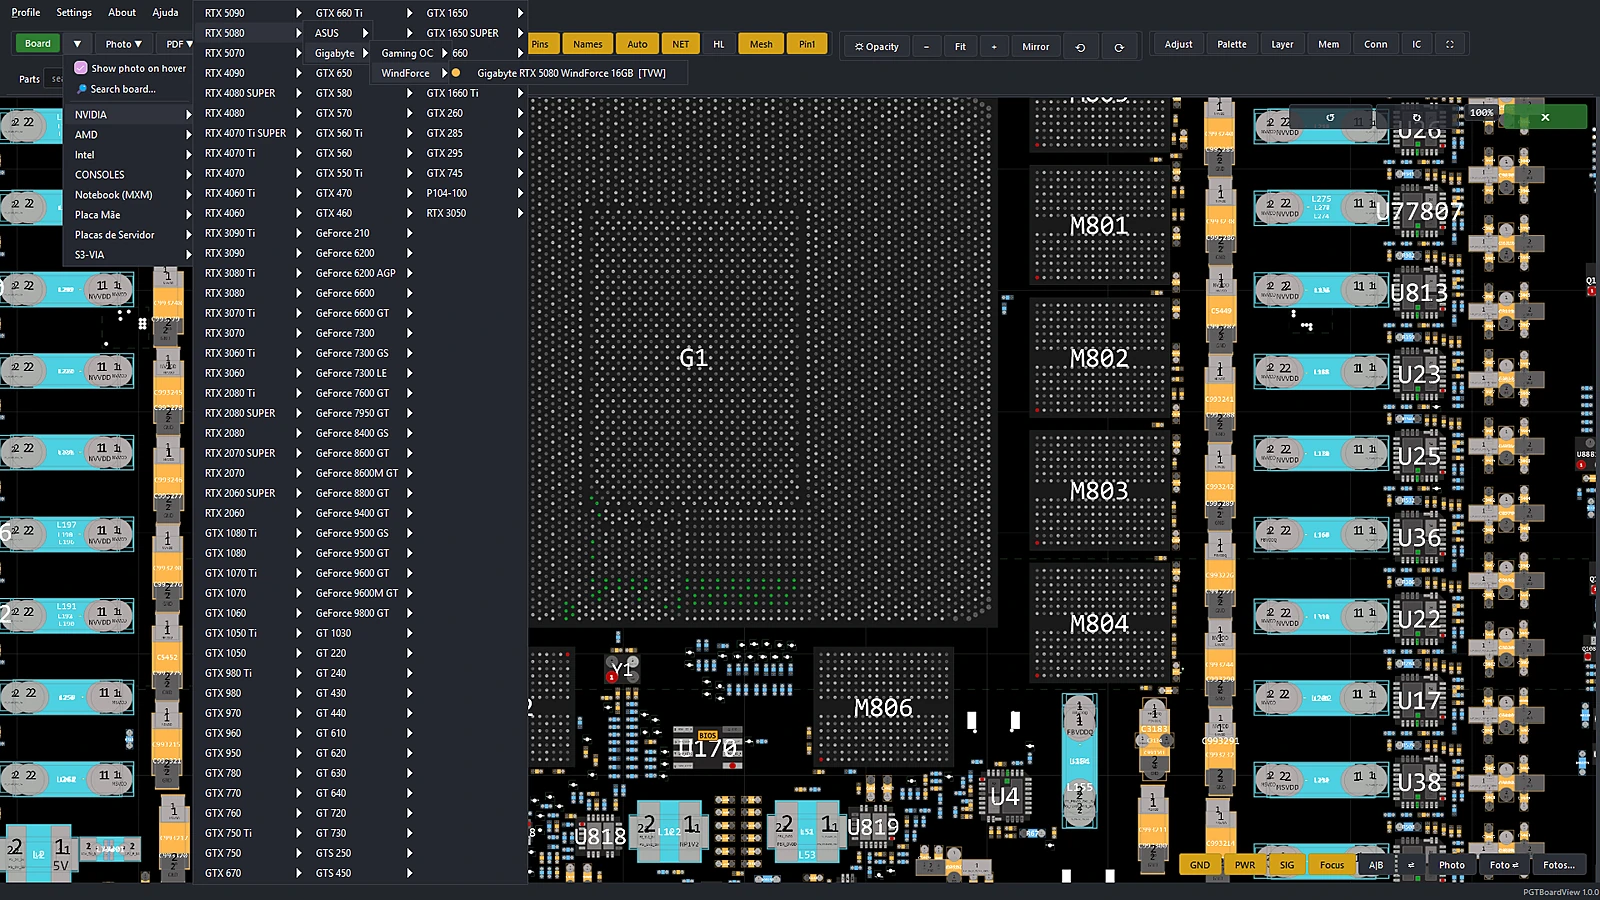Image resolution: width=1600 pixels, height=900 pixels.
Task: Click the fullscreen icon after IC
Action: (x=1450, y=44)
